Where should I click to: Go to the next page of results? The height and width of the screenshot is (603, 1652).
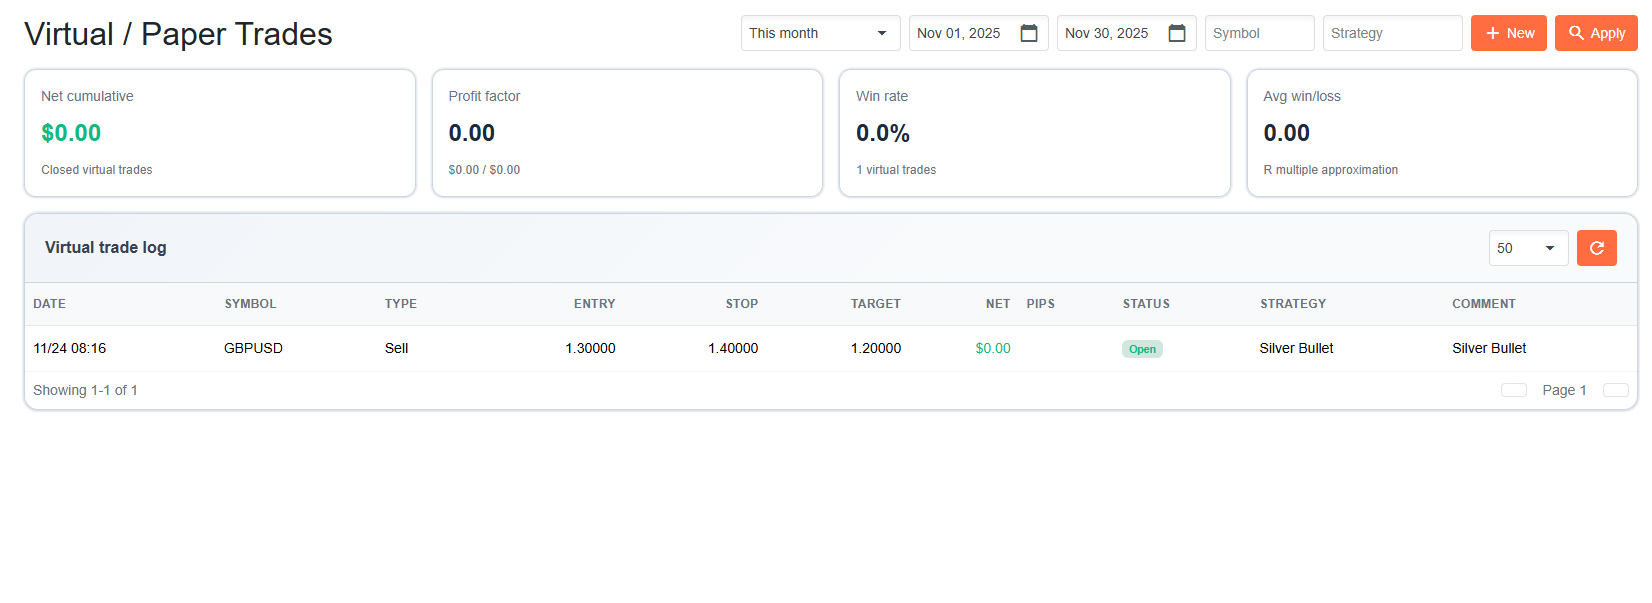(1615, 390)
